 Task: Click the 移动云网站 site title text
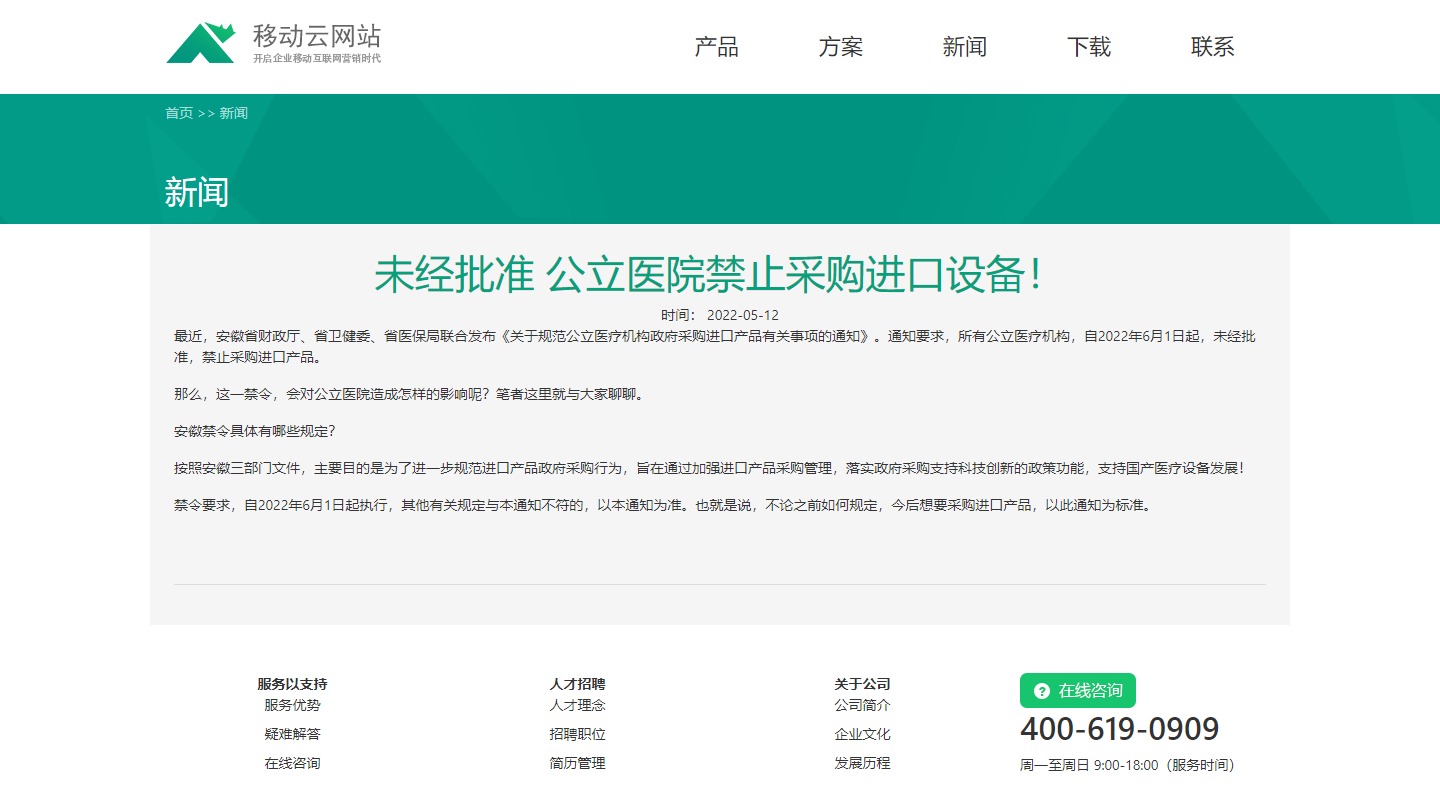click(316, 37)
